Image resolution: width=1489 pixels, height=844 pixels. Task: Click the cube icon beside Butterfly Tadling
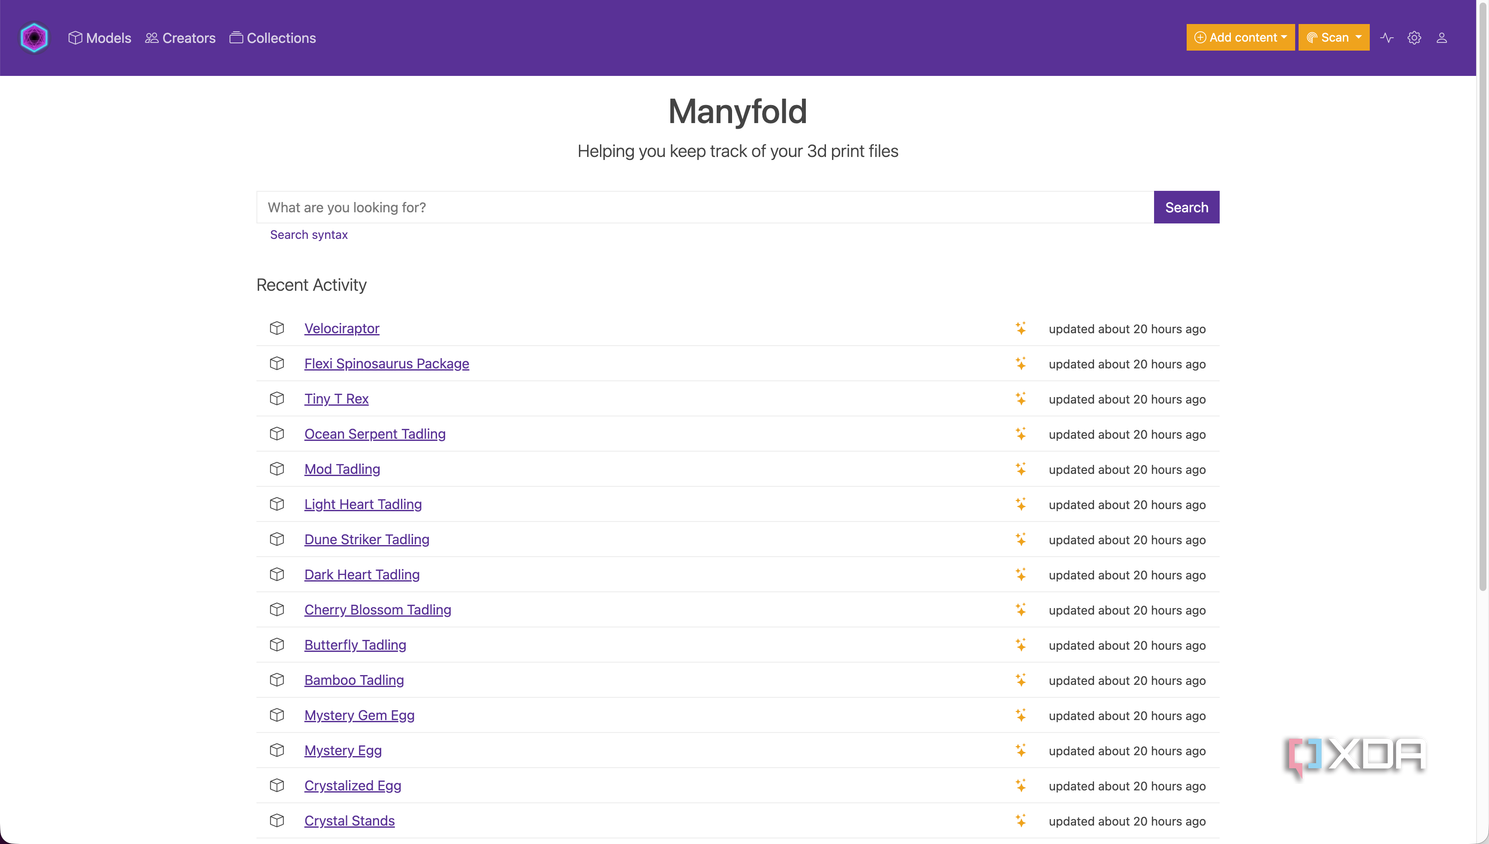[277, 645]
